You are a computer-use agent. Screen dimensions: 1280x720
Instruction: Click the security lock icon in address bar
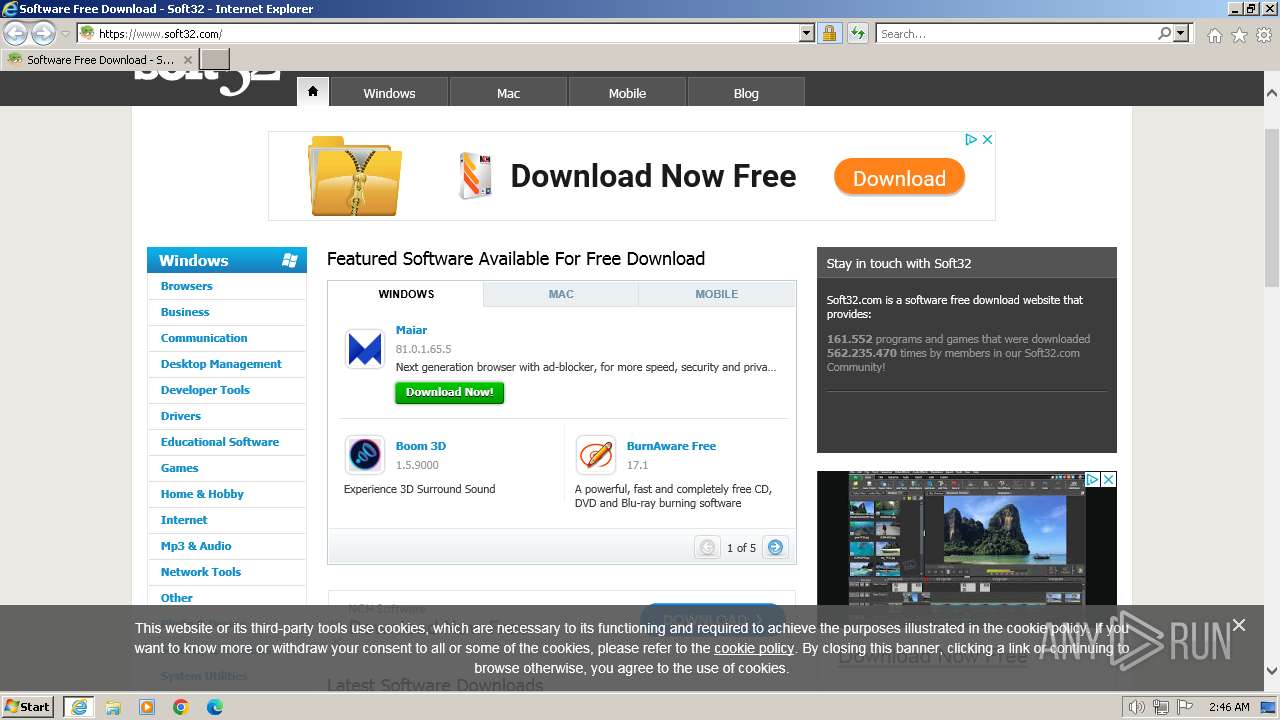pos(829,33)
